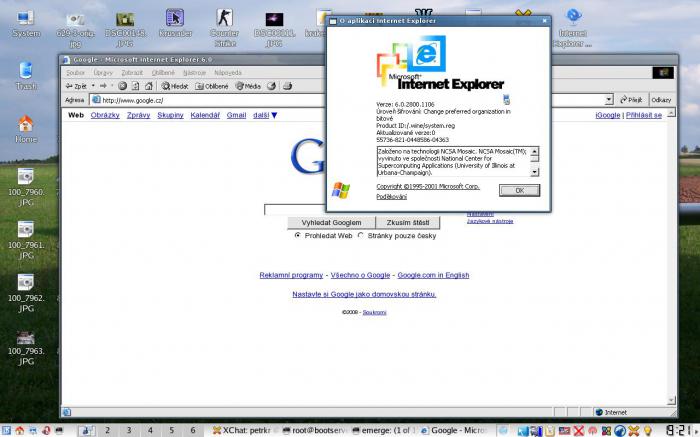
Task: Open DSC00148.JPG desktop file
Action: 125,29
